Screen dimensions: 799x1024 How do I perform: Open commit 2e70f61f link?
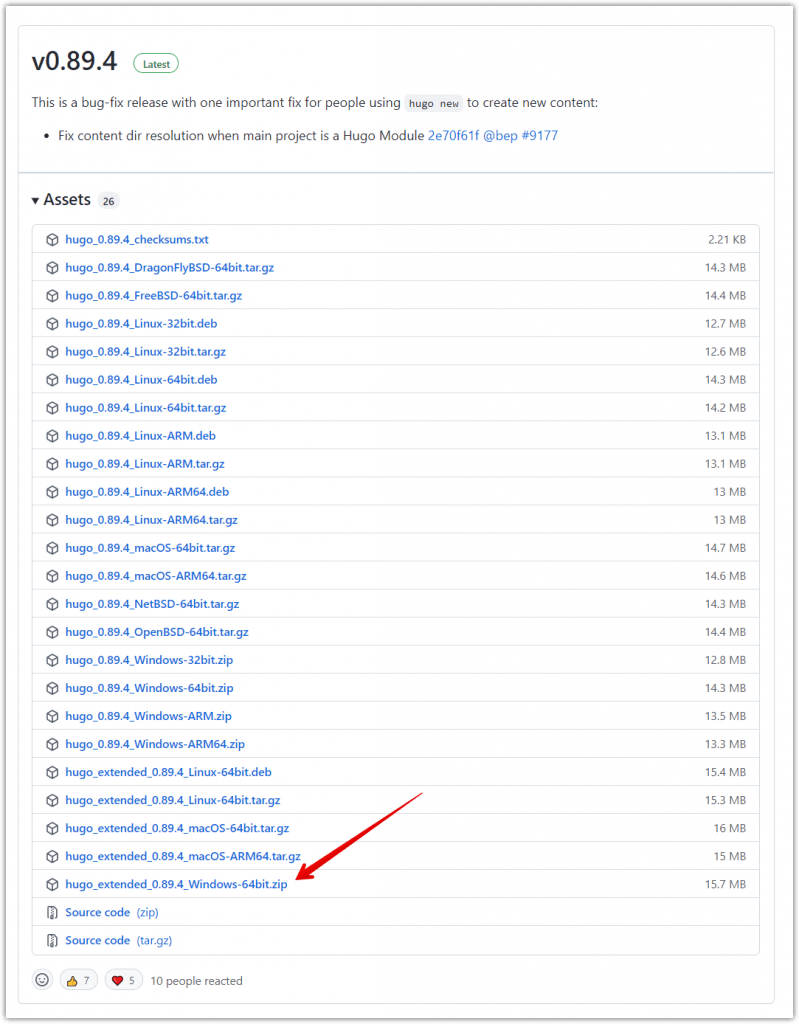tap(453, 136)
